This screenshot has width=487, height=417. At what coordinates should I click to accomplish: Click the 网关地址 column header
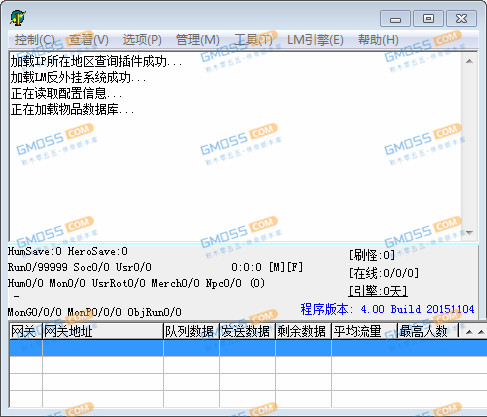(103, 331)
